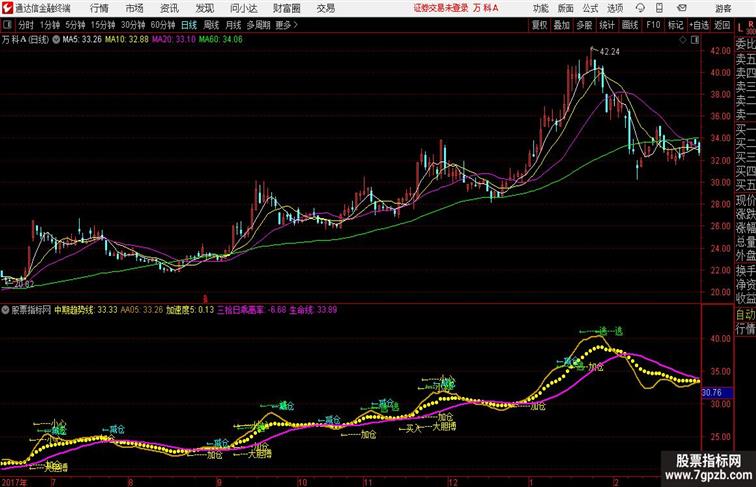Click the 游客 user label
This screenshot has width=756, height=487.
tap(723, 8)
